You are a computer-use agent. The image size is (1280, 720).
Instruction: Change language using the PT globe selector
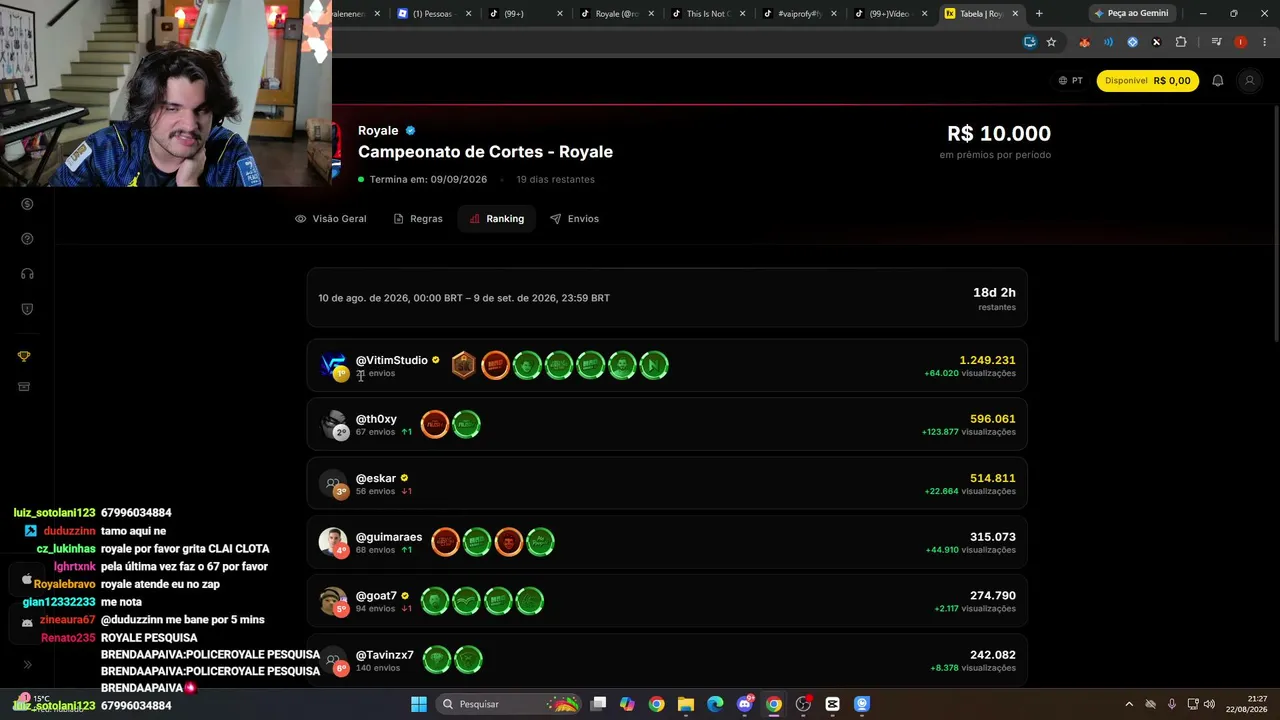click(x=1070, y=81)
